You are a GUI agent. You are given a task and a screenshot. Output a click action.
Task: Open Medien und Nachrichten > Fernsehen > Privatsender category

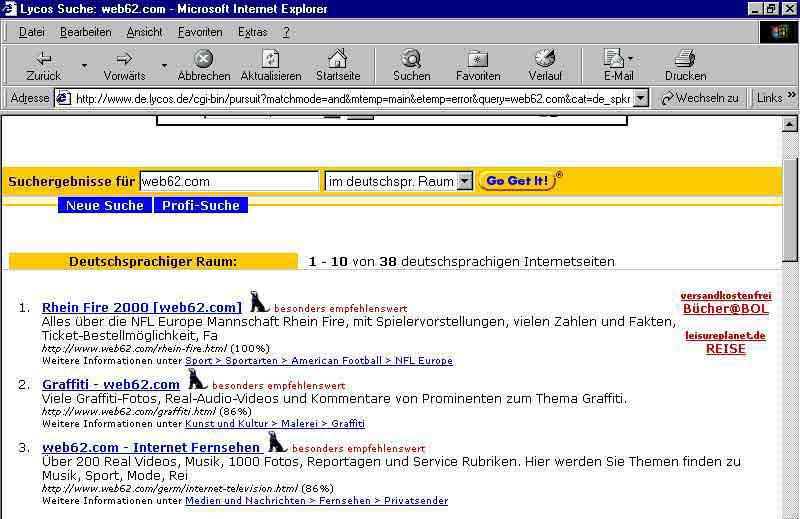[x=316, y=501]
